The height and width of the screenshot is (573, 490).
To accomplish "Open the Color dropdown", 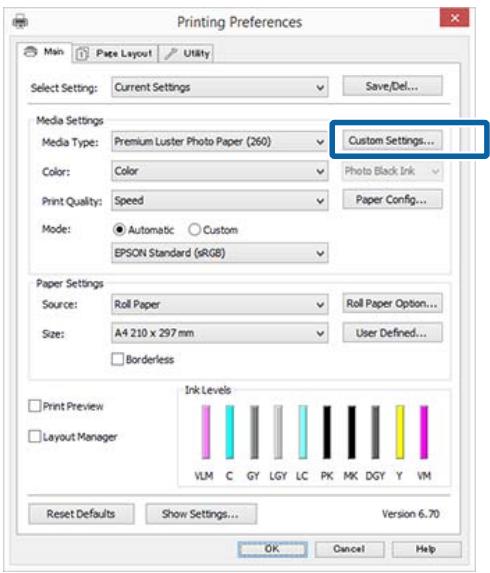I will pyautogui.click(x=220, y=171).
